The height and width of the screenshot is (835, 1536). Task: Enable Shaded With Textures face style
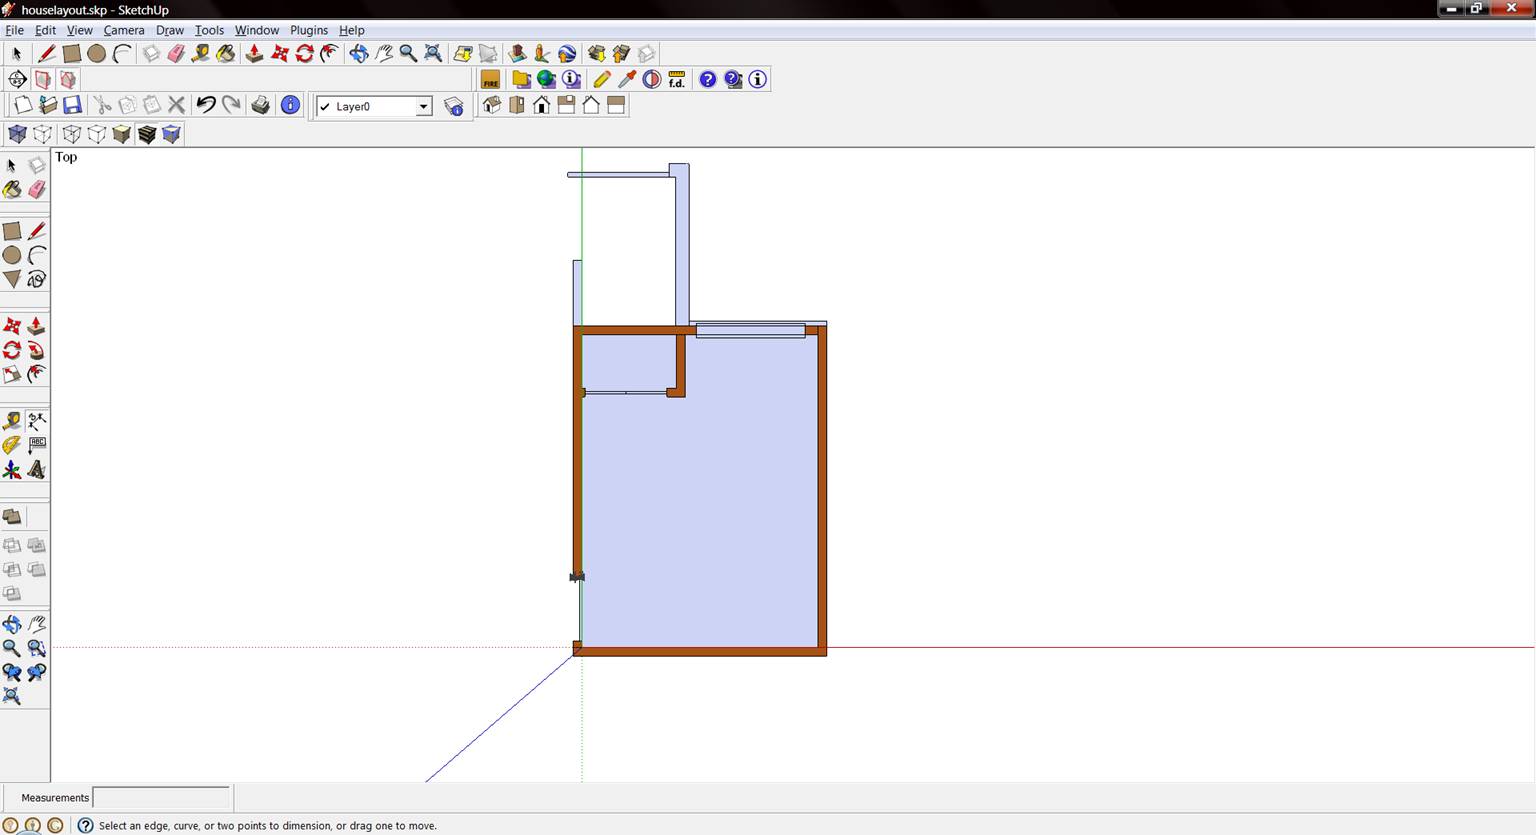click(147, 134)
